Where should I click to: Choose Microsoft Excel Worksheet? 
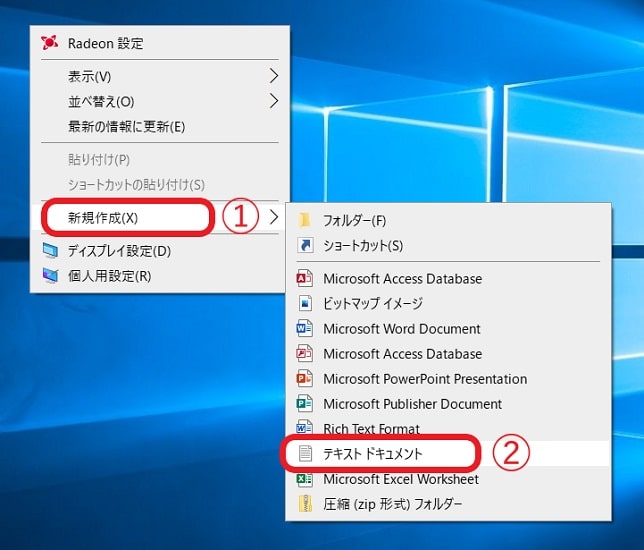(448, 479)
